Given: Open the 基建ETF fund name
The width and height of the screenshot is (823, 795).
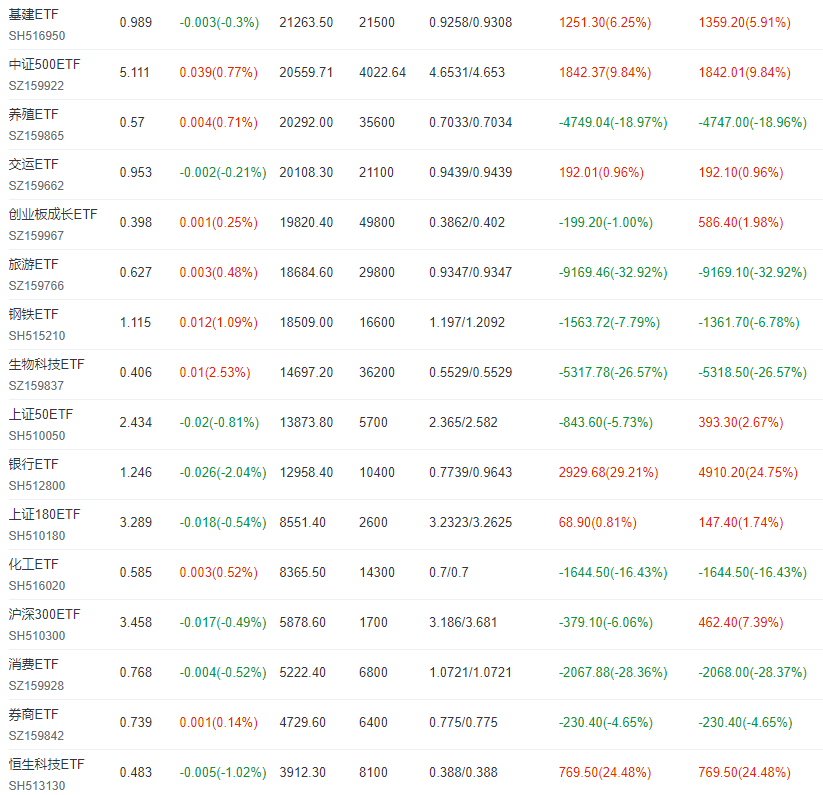Looking at the screenshot, I should click(x=34, y=14).
